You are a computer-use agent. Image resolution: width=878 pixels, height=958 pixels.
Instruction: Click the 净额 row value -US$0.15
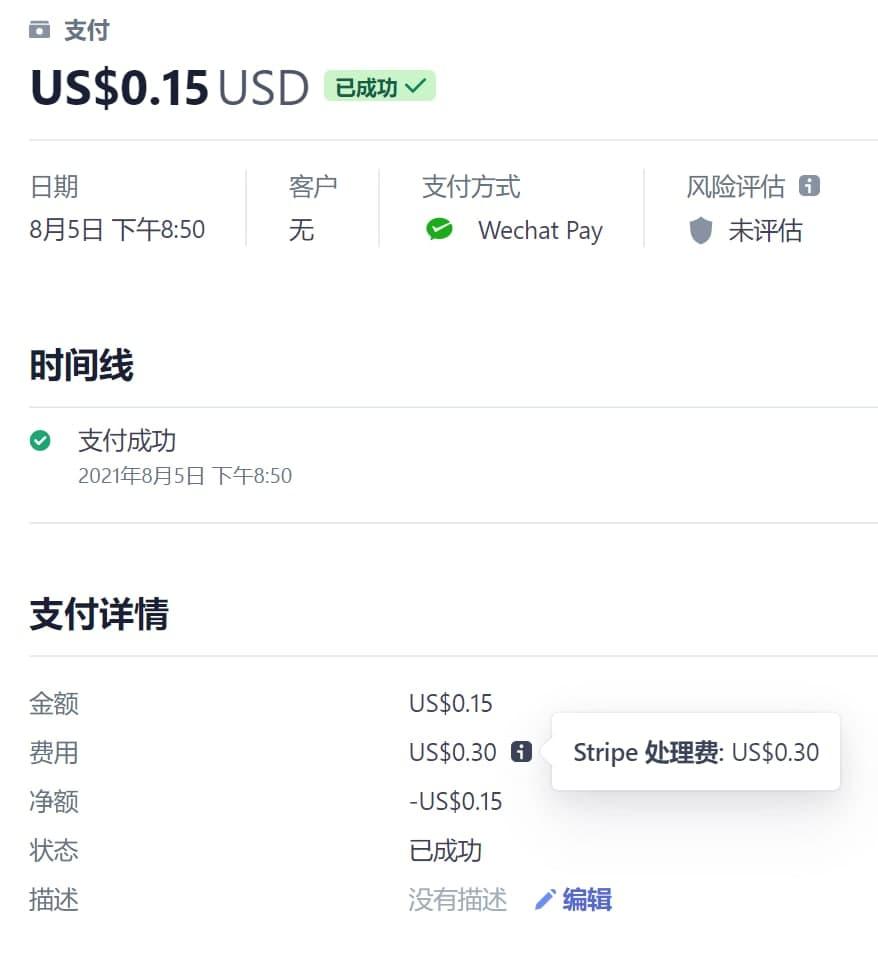coord(456,801)
